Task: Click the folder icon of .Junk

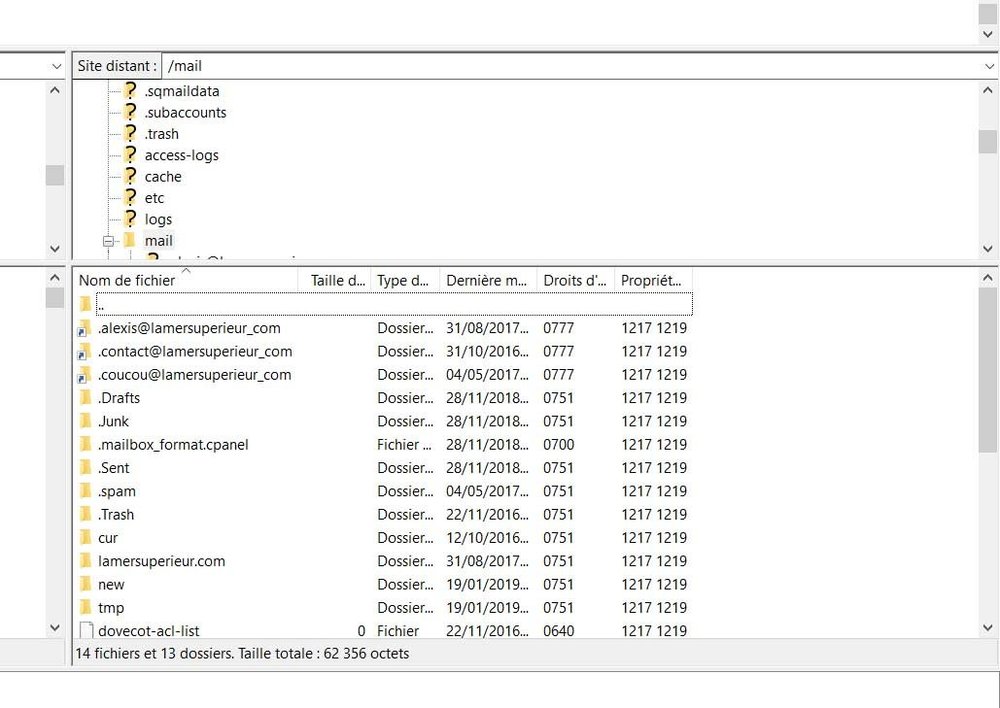Action: pos(85,421)
